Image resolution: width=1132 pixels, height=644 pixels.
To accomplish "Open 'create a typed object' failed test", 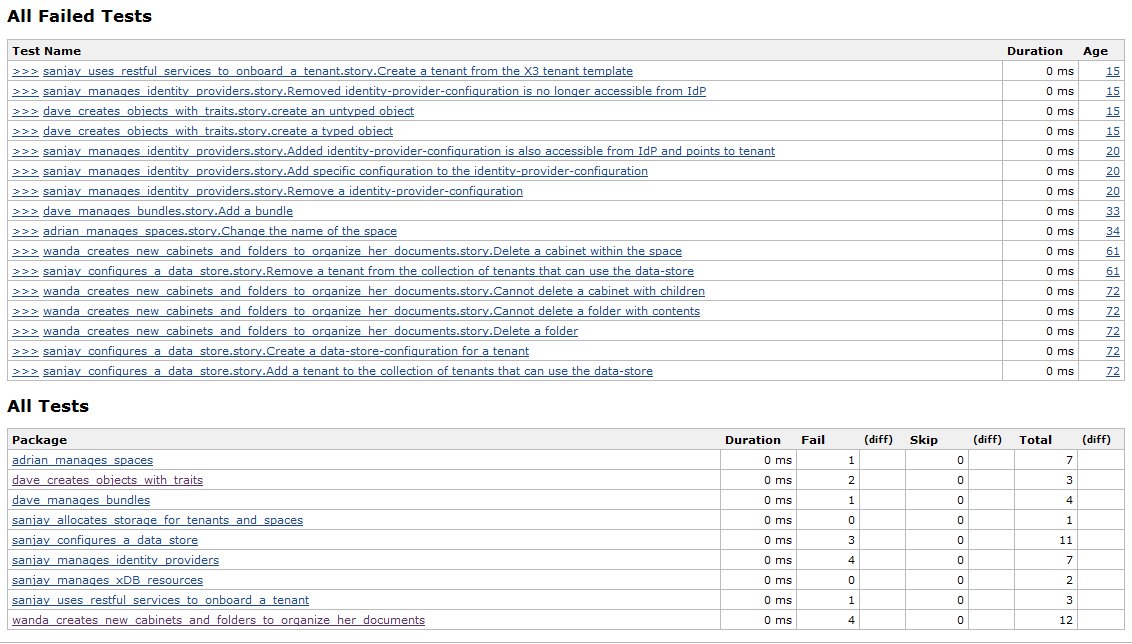I will click(x=218, y=131).
